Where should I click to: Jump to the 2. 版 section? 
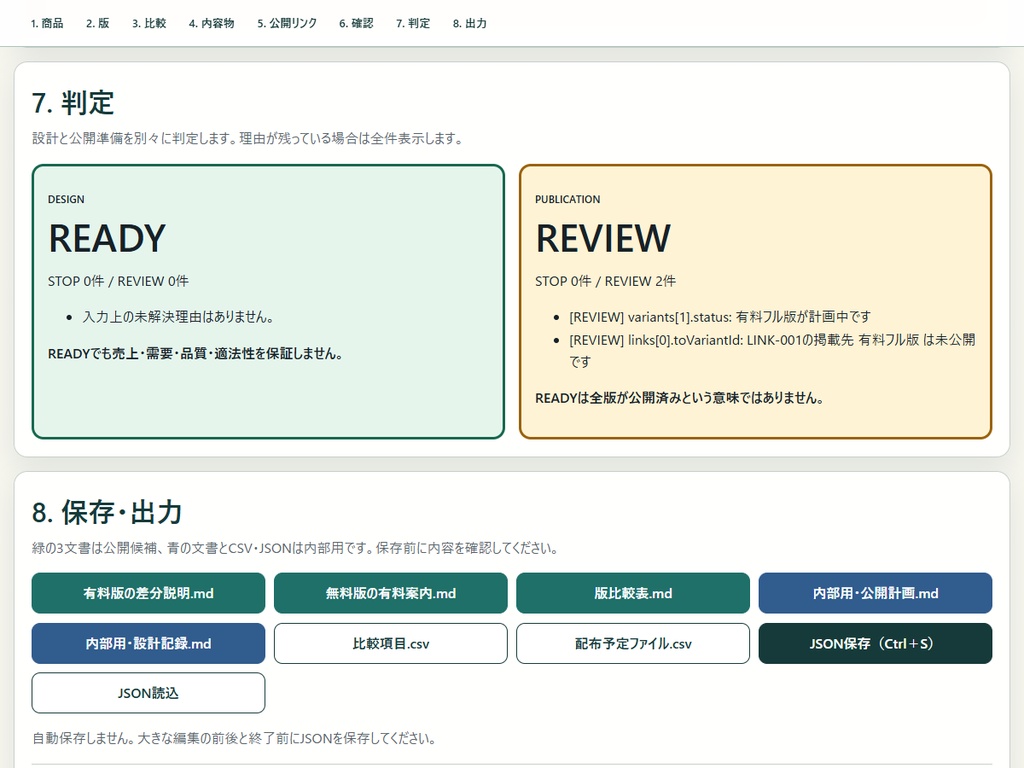[97, 24]
